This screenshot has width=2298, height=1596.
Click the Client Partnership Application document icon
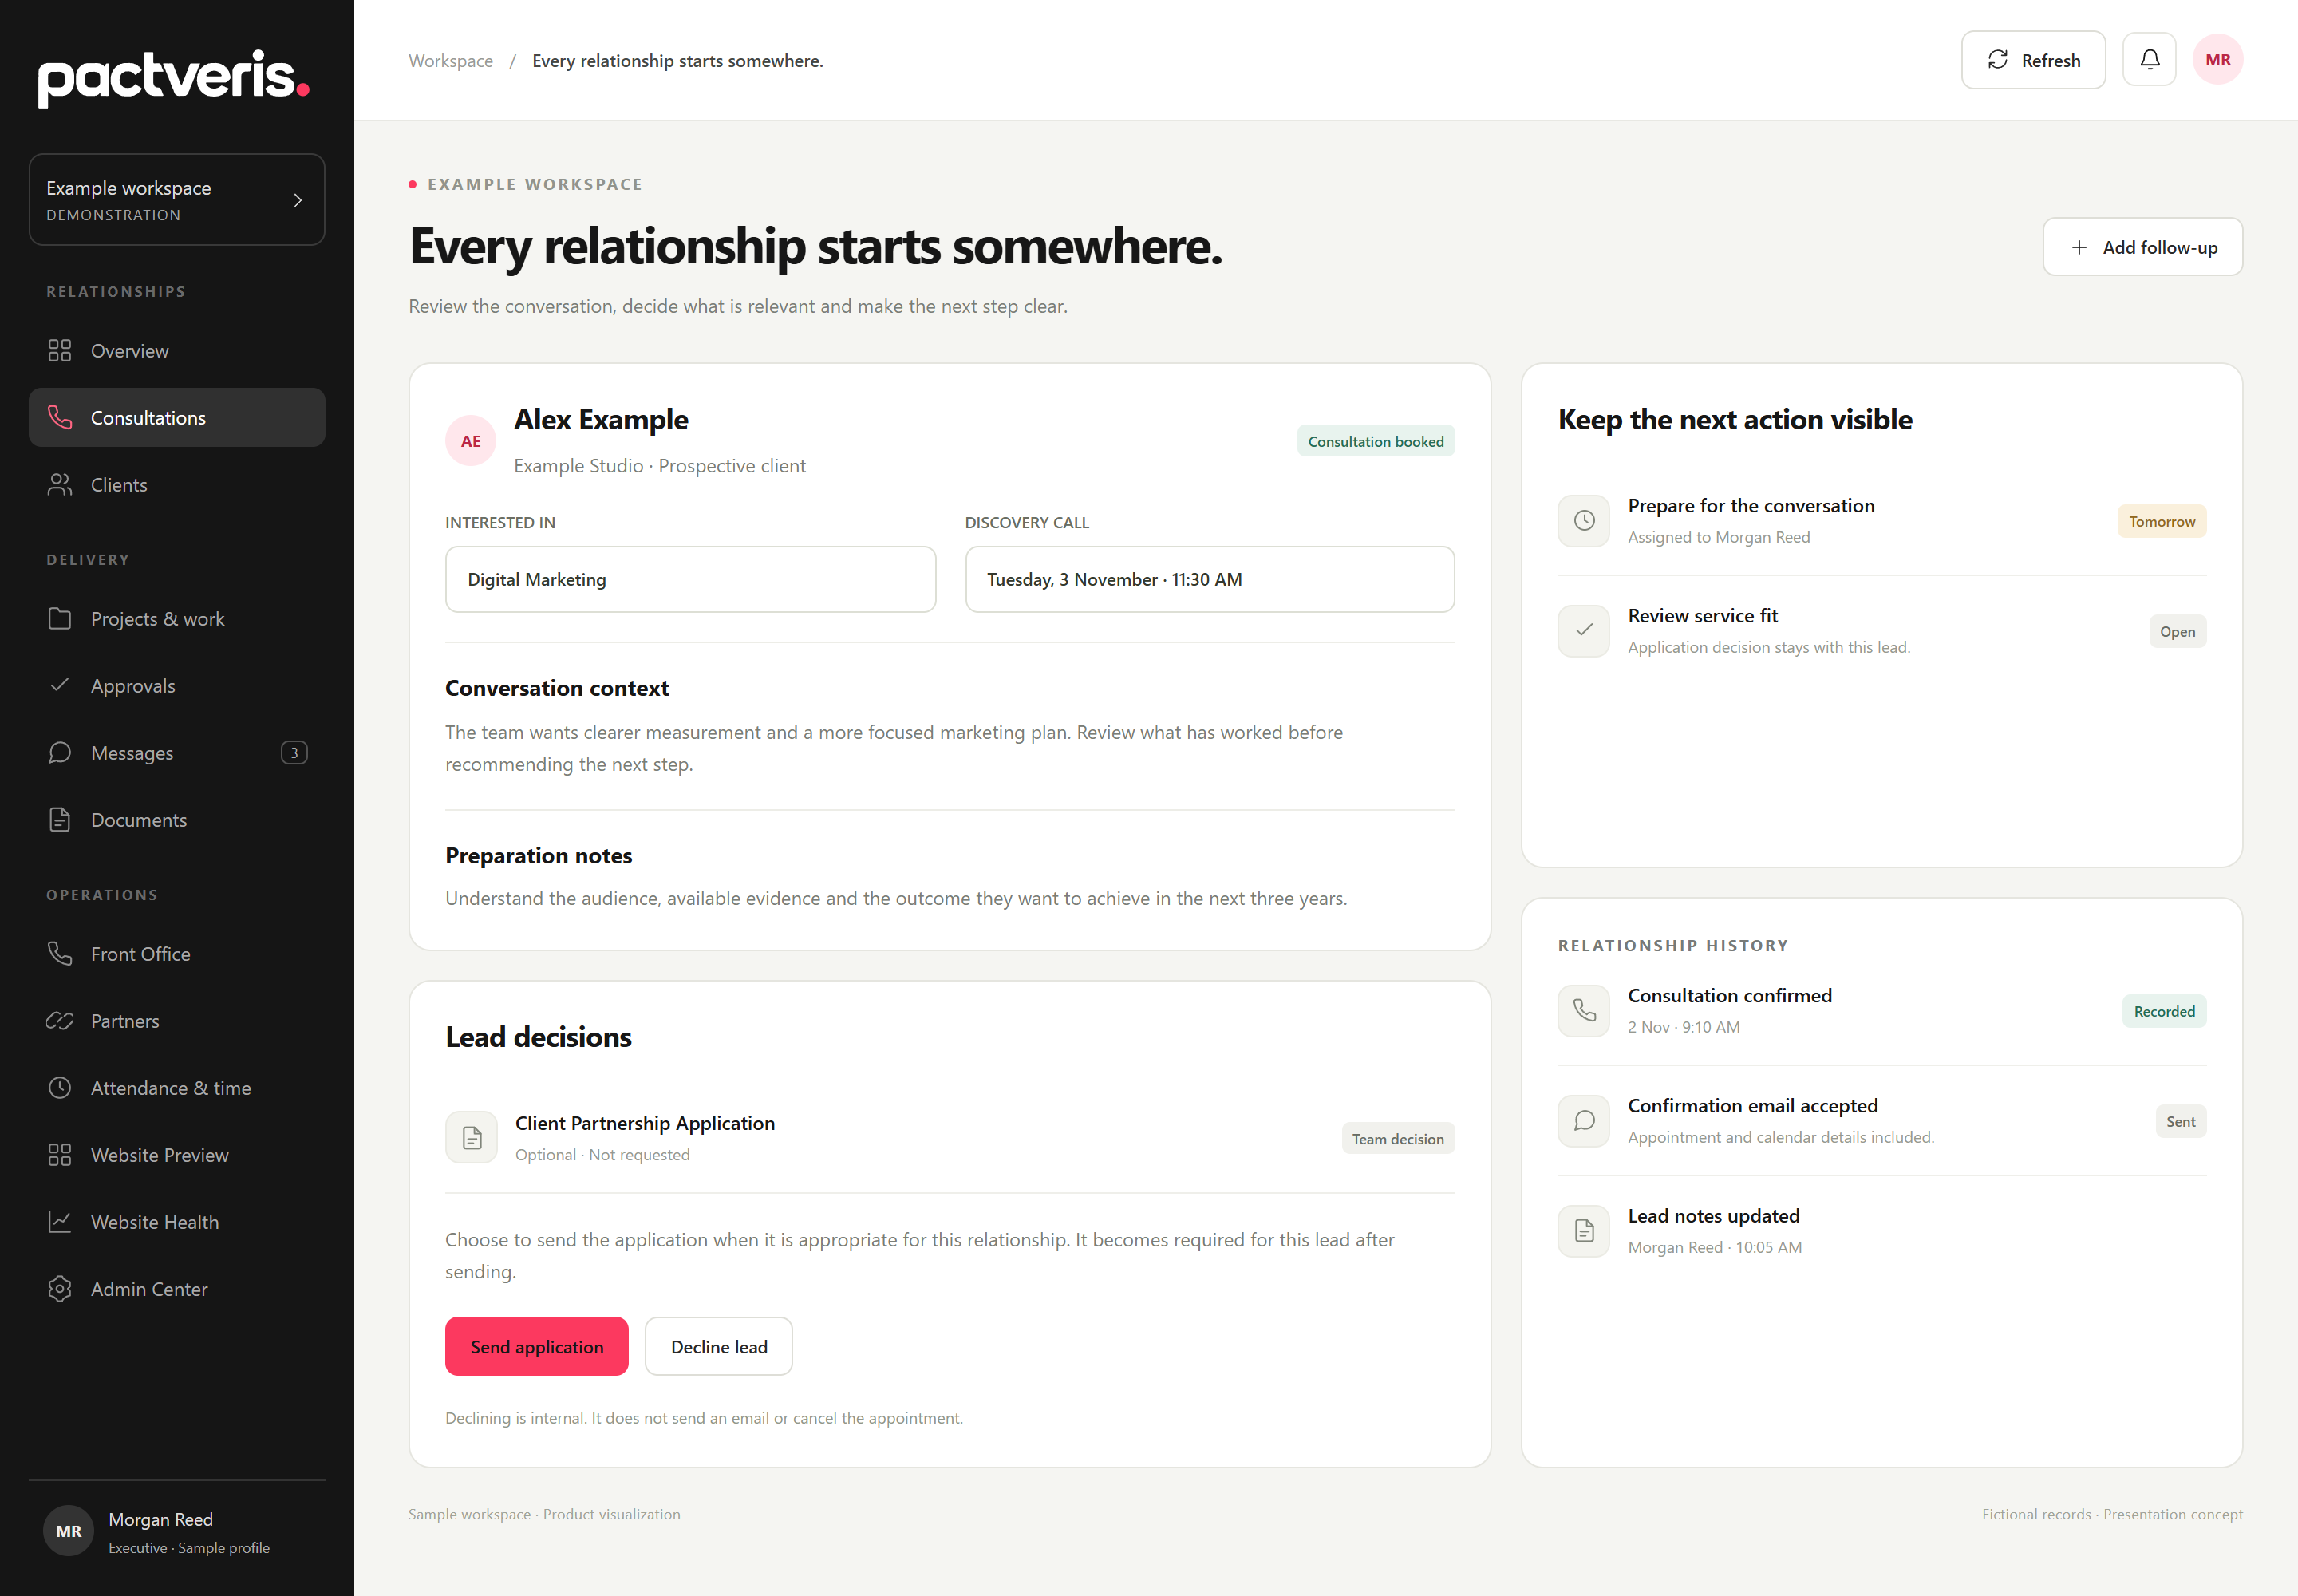tap(471, 1138)
